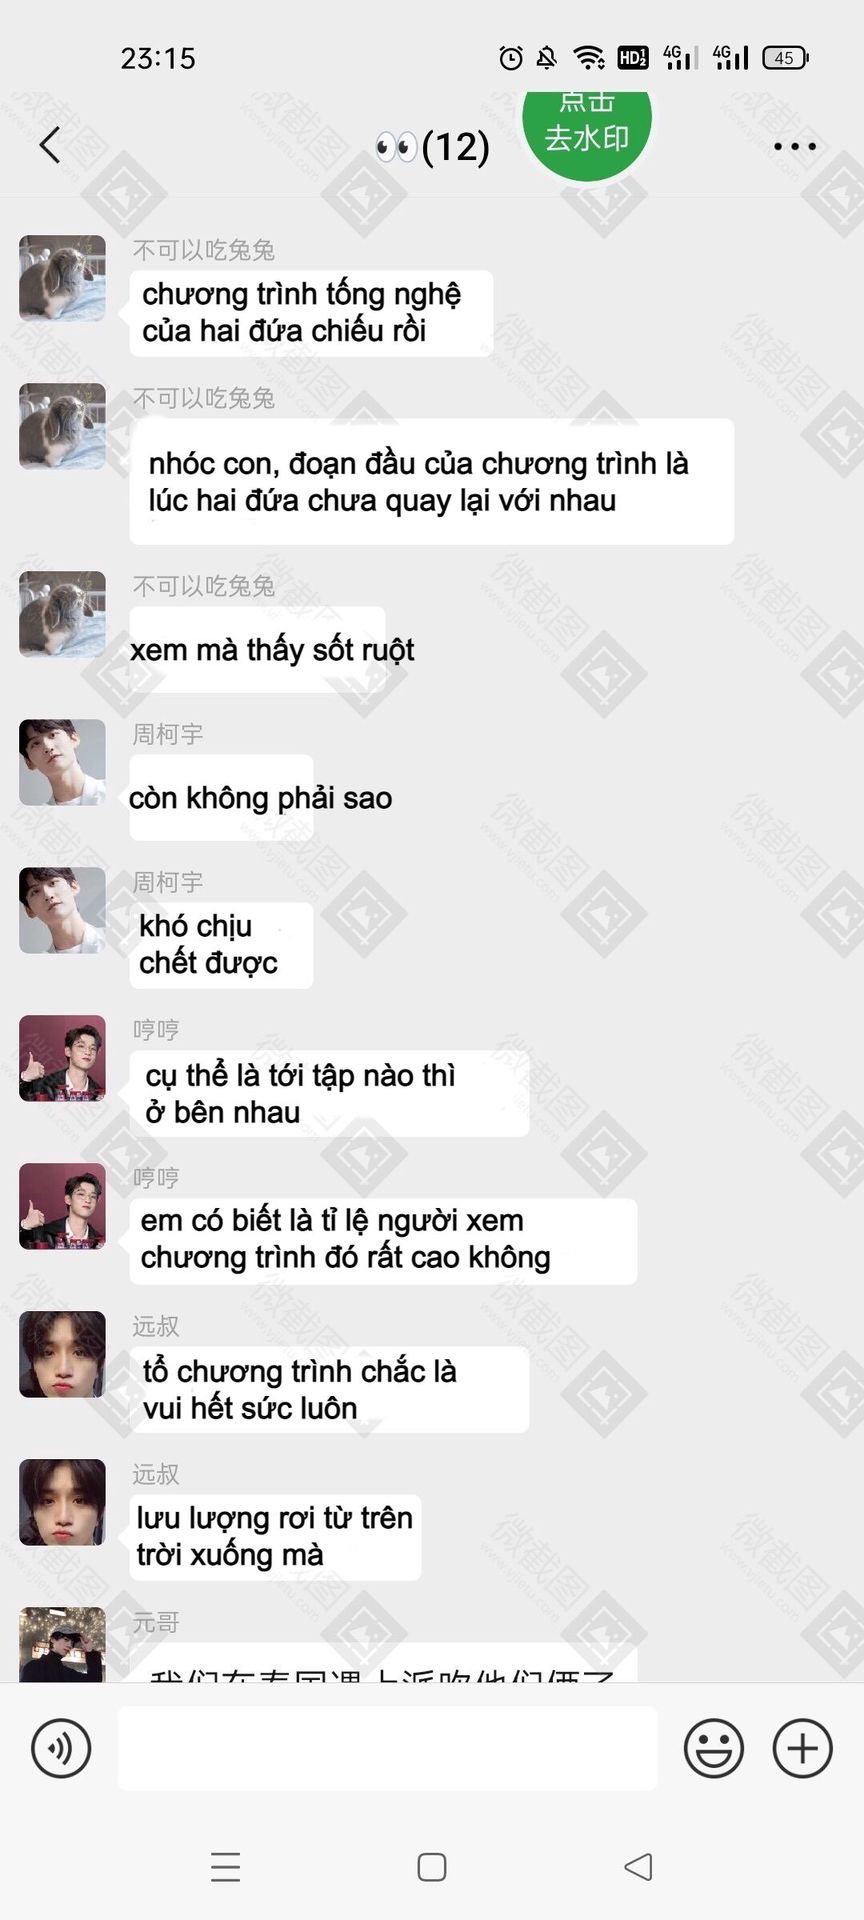Focus the message text input field

(x=387, y=1748)
